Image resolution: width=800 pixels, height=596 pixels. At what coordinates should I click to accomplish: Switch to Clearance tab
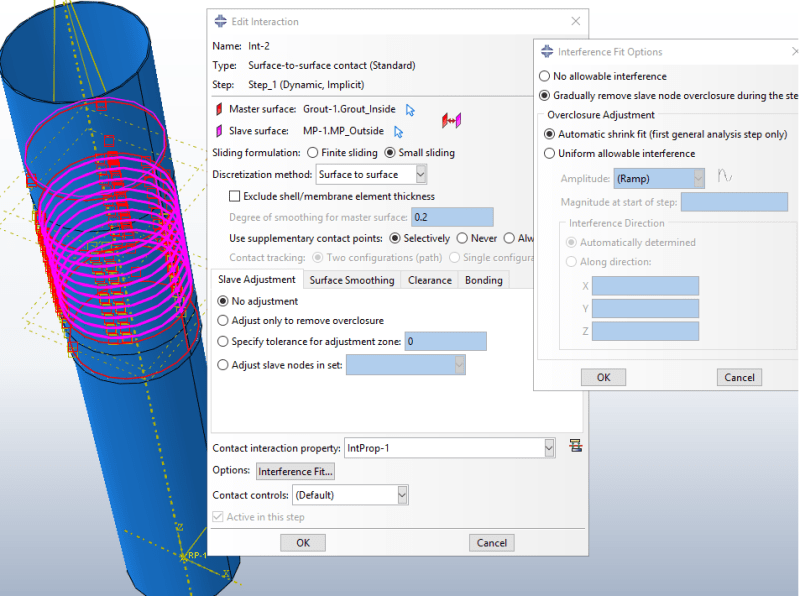(x=430, y=280)
